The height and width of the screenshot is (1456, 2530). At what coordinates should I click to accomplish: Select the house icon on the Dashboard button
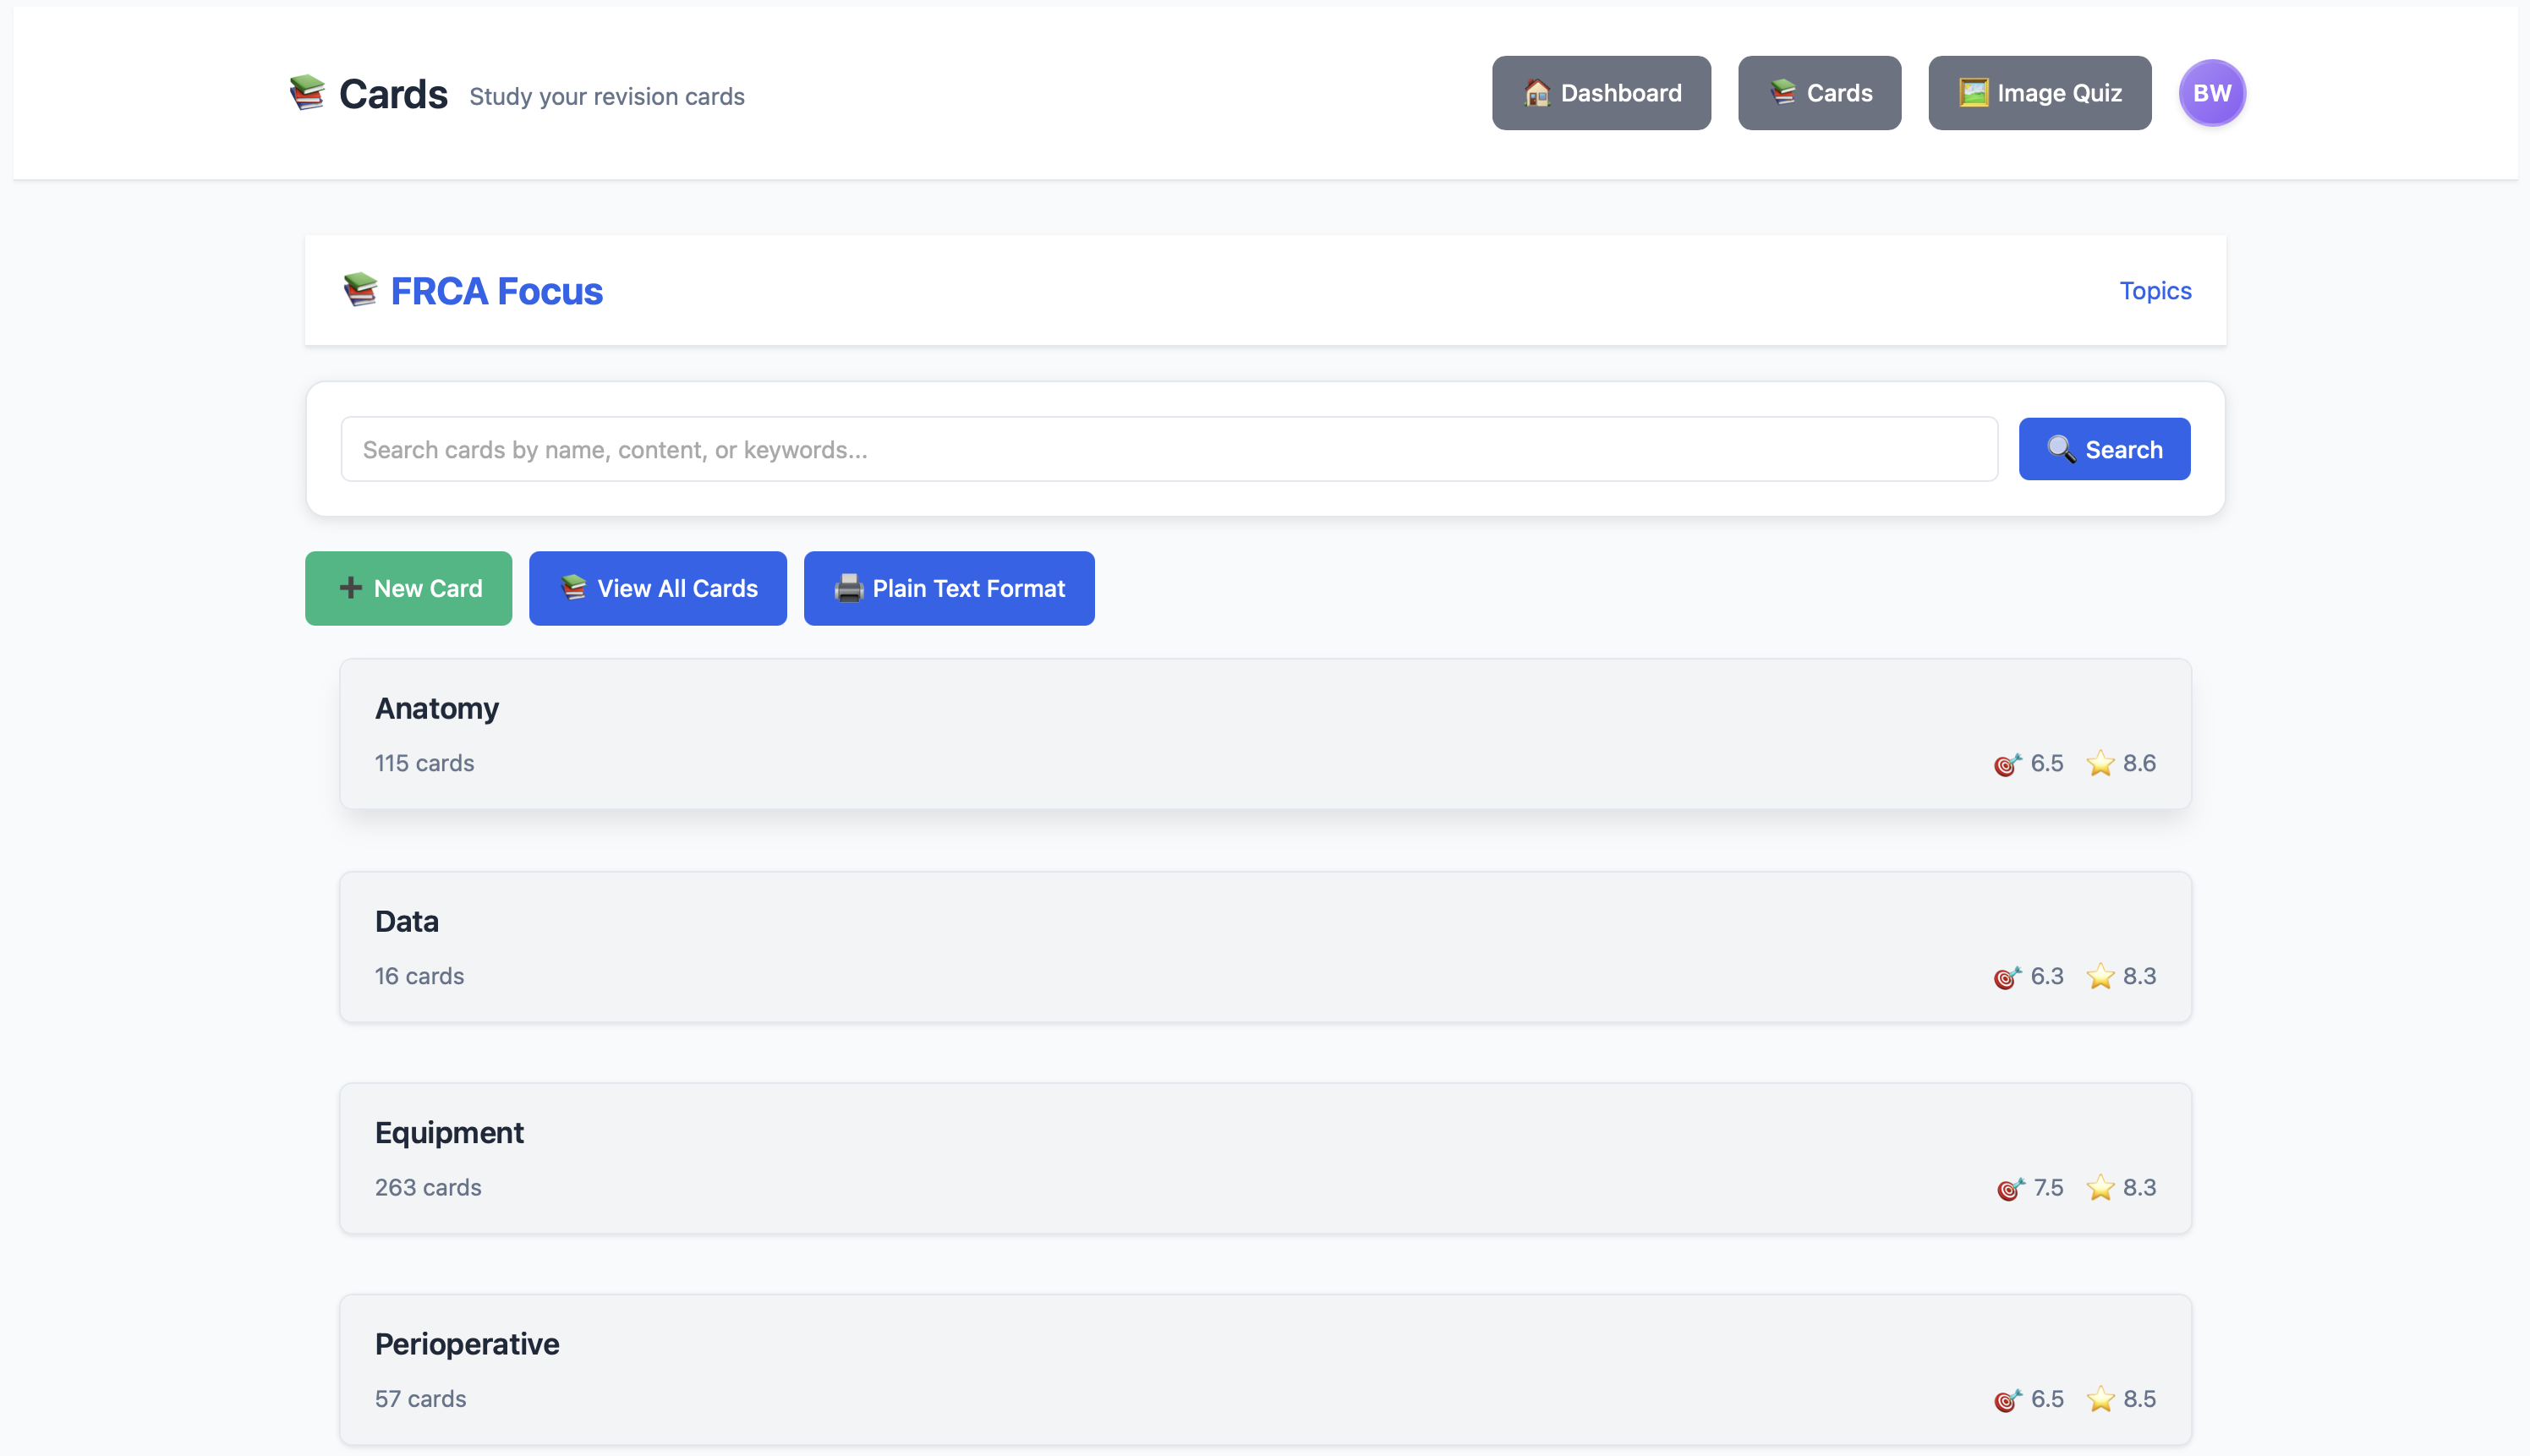(1537, 93)
